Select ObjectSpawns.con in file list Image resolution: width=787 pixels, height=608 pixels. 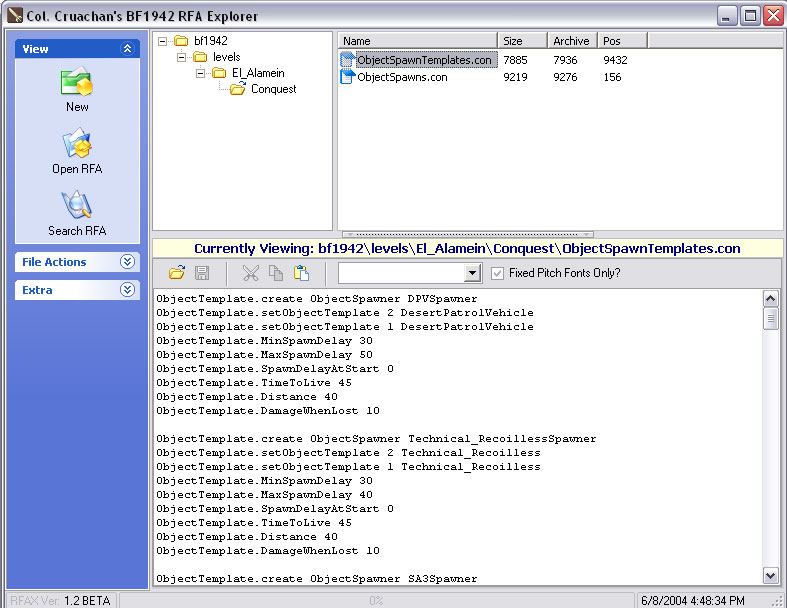402,77
